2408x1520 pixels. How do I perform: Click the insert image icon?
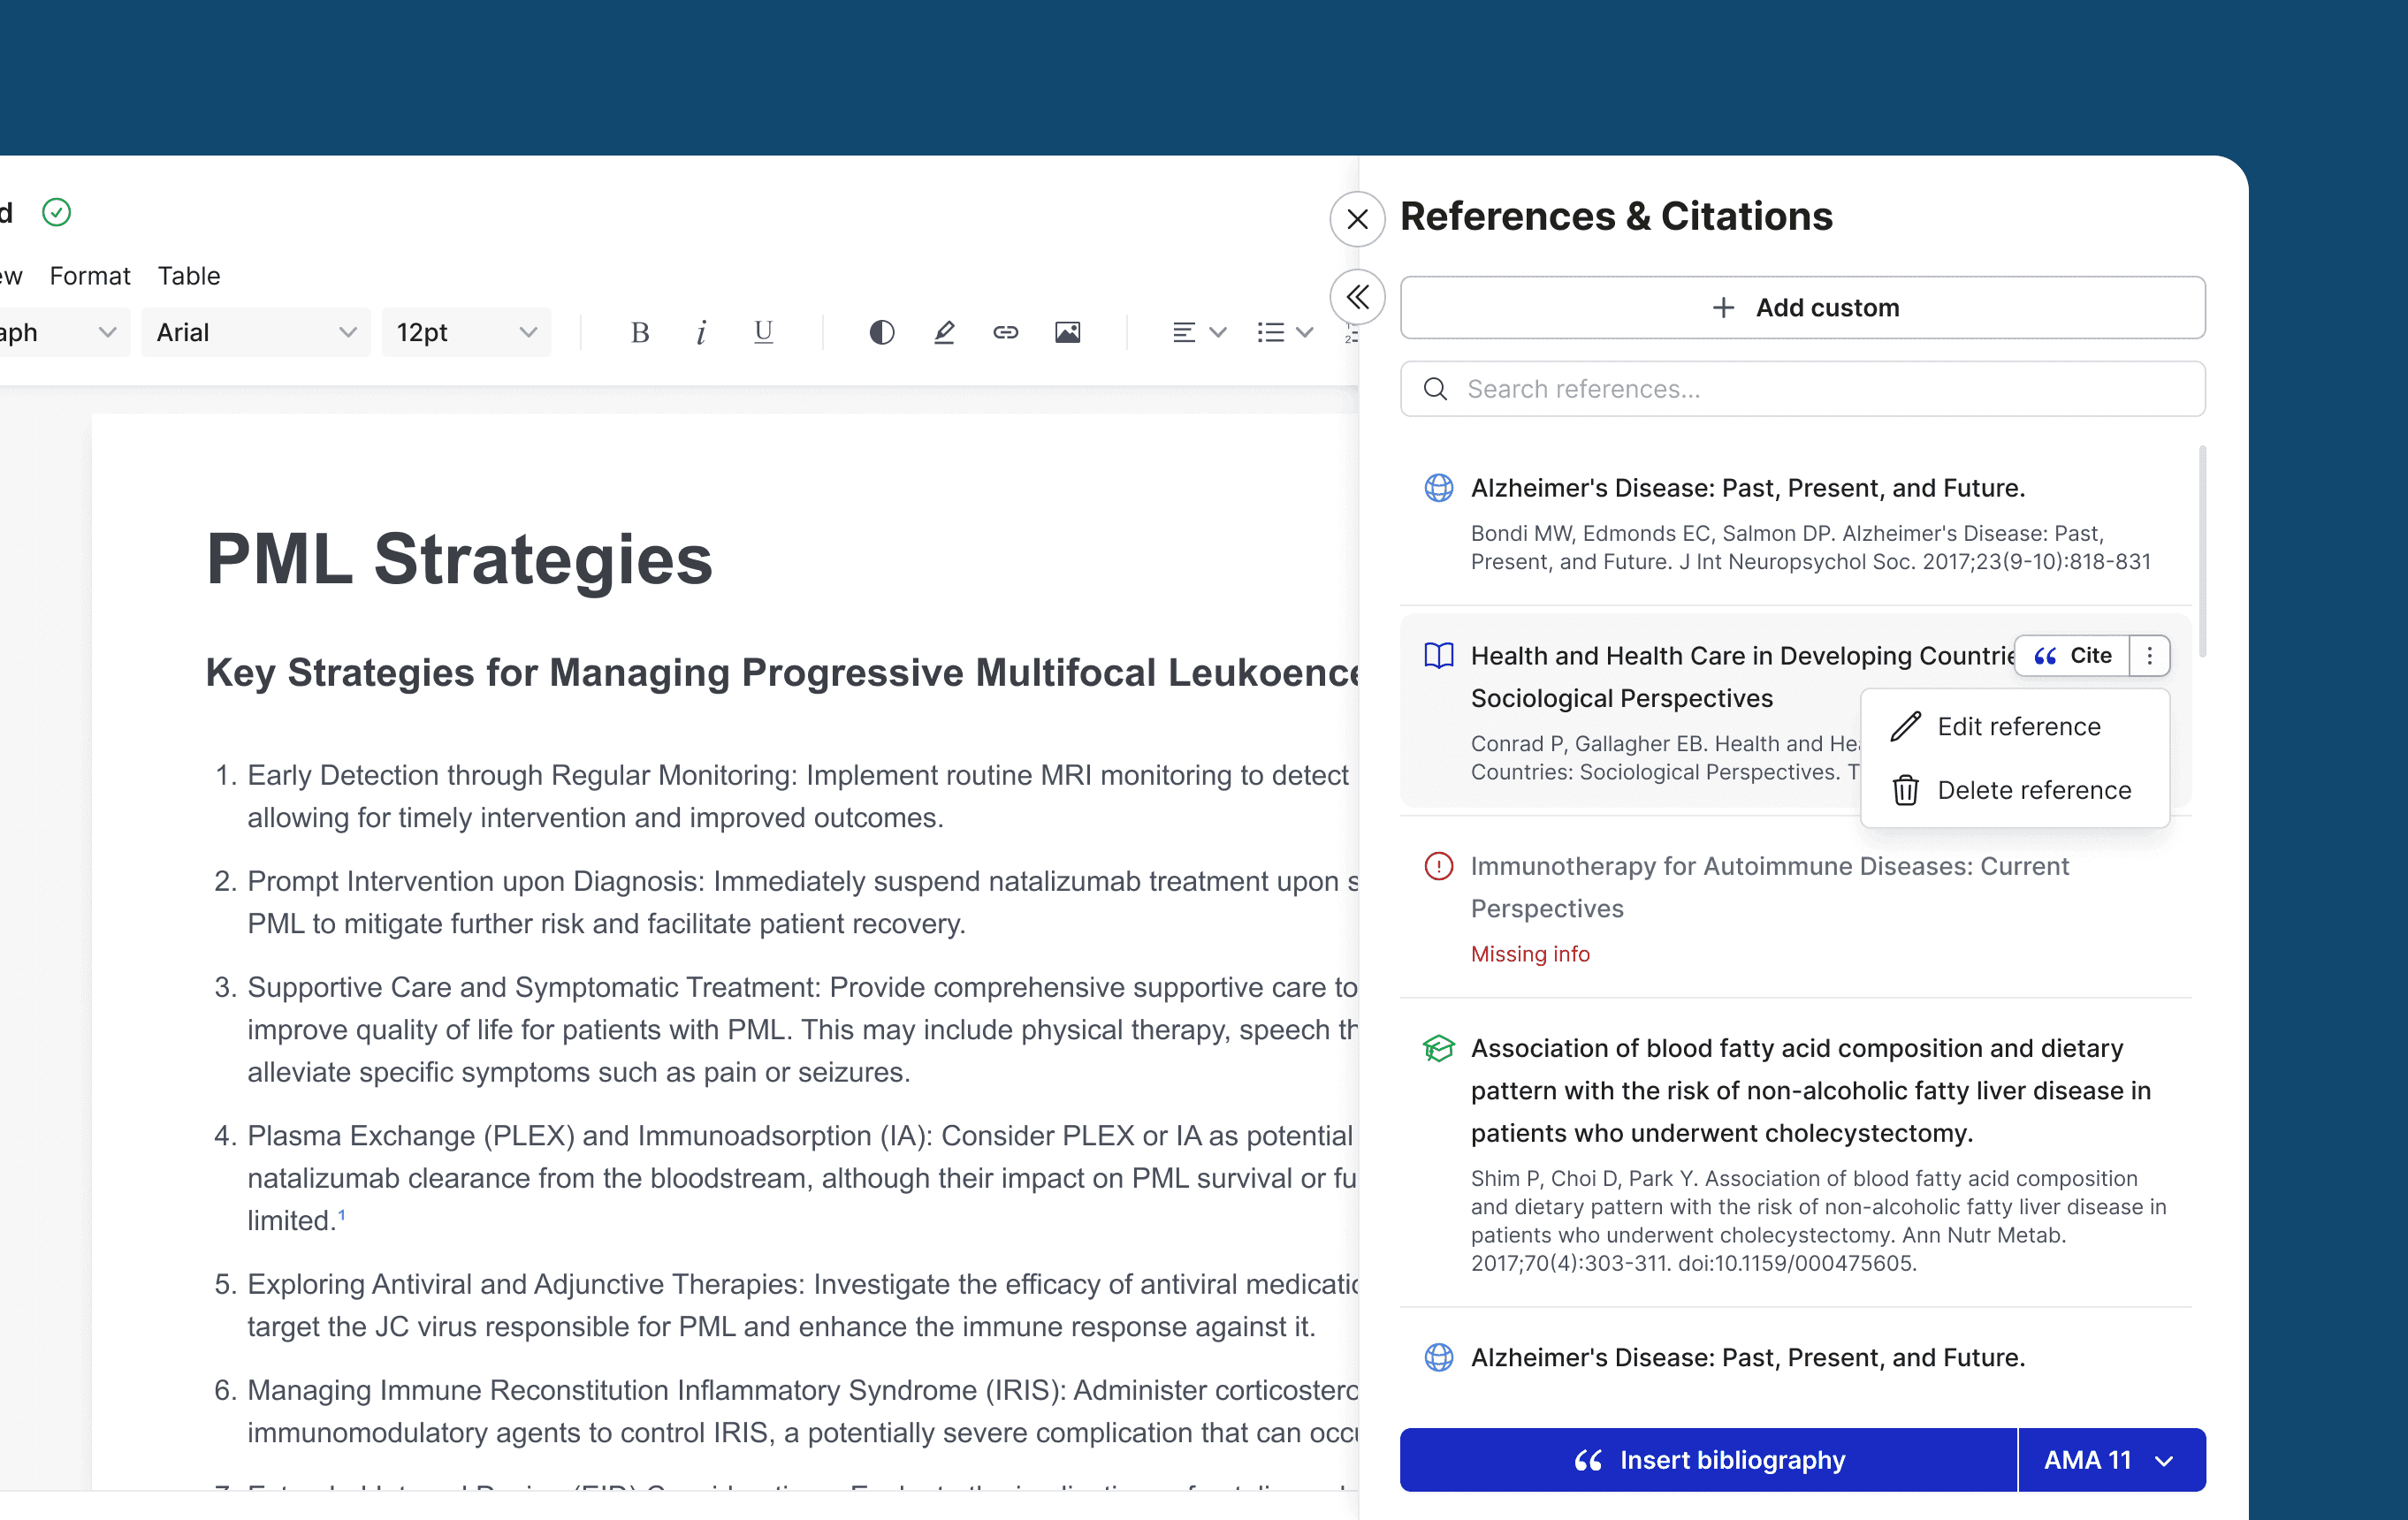point(1067,332)
